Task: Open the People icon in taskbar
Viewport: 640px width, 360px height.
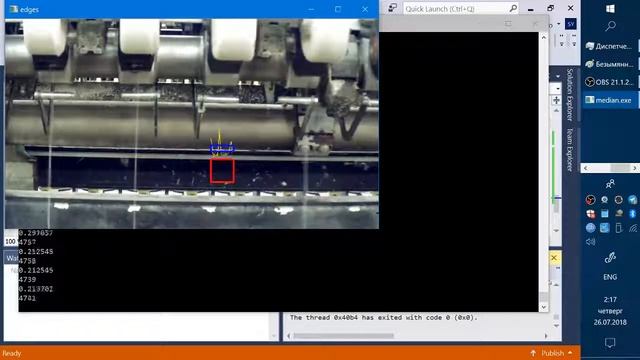Action: click(610, 184)
